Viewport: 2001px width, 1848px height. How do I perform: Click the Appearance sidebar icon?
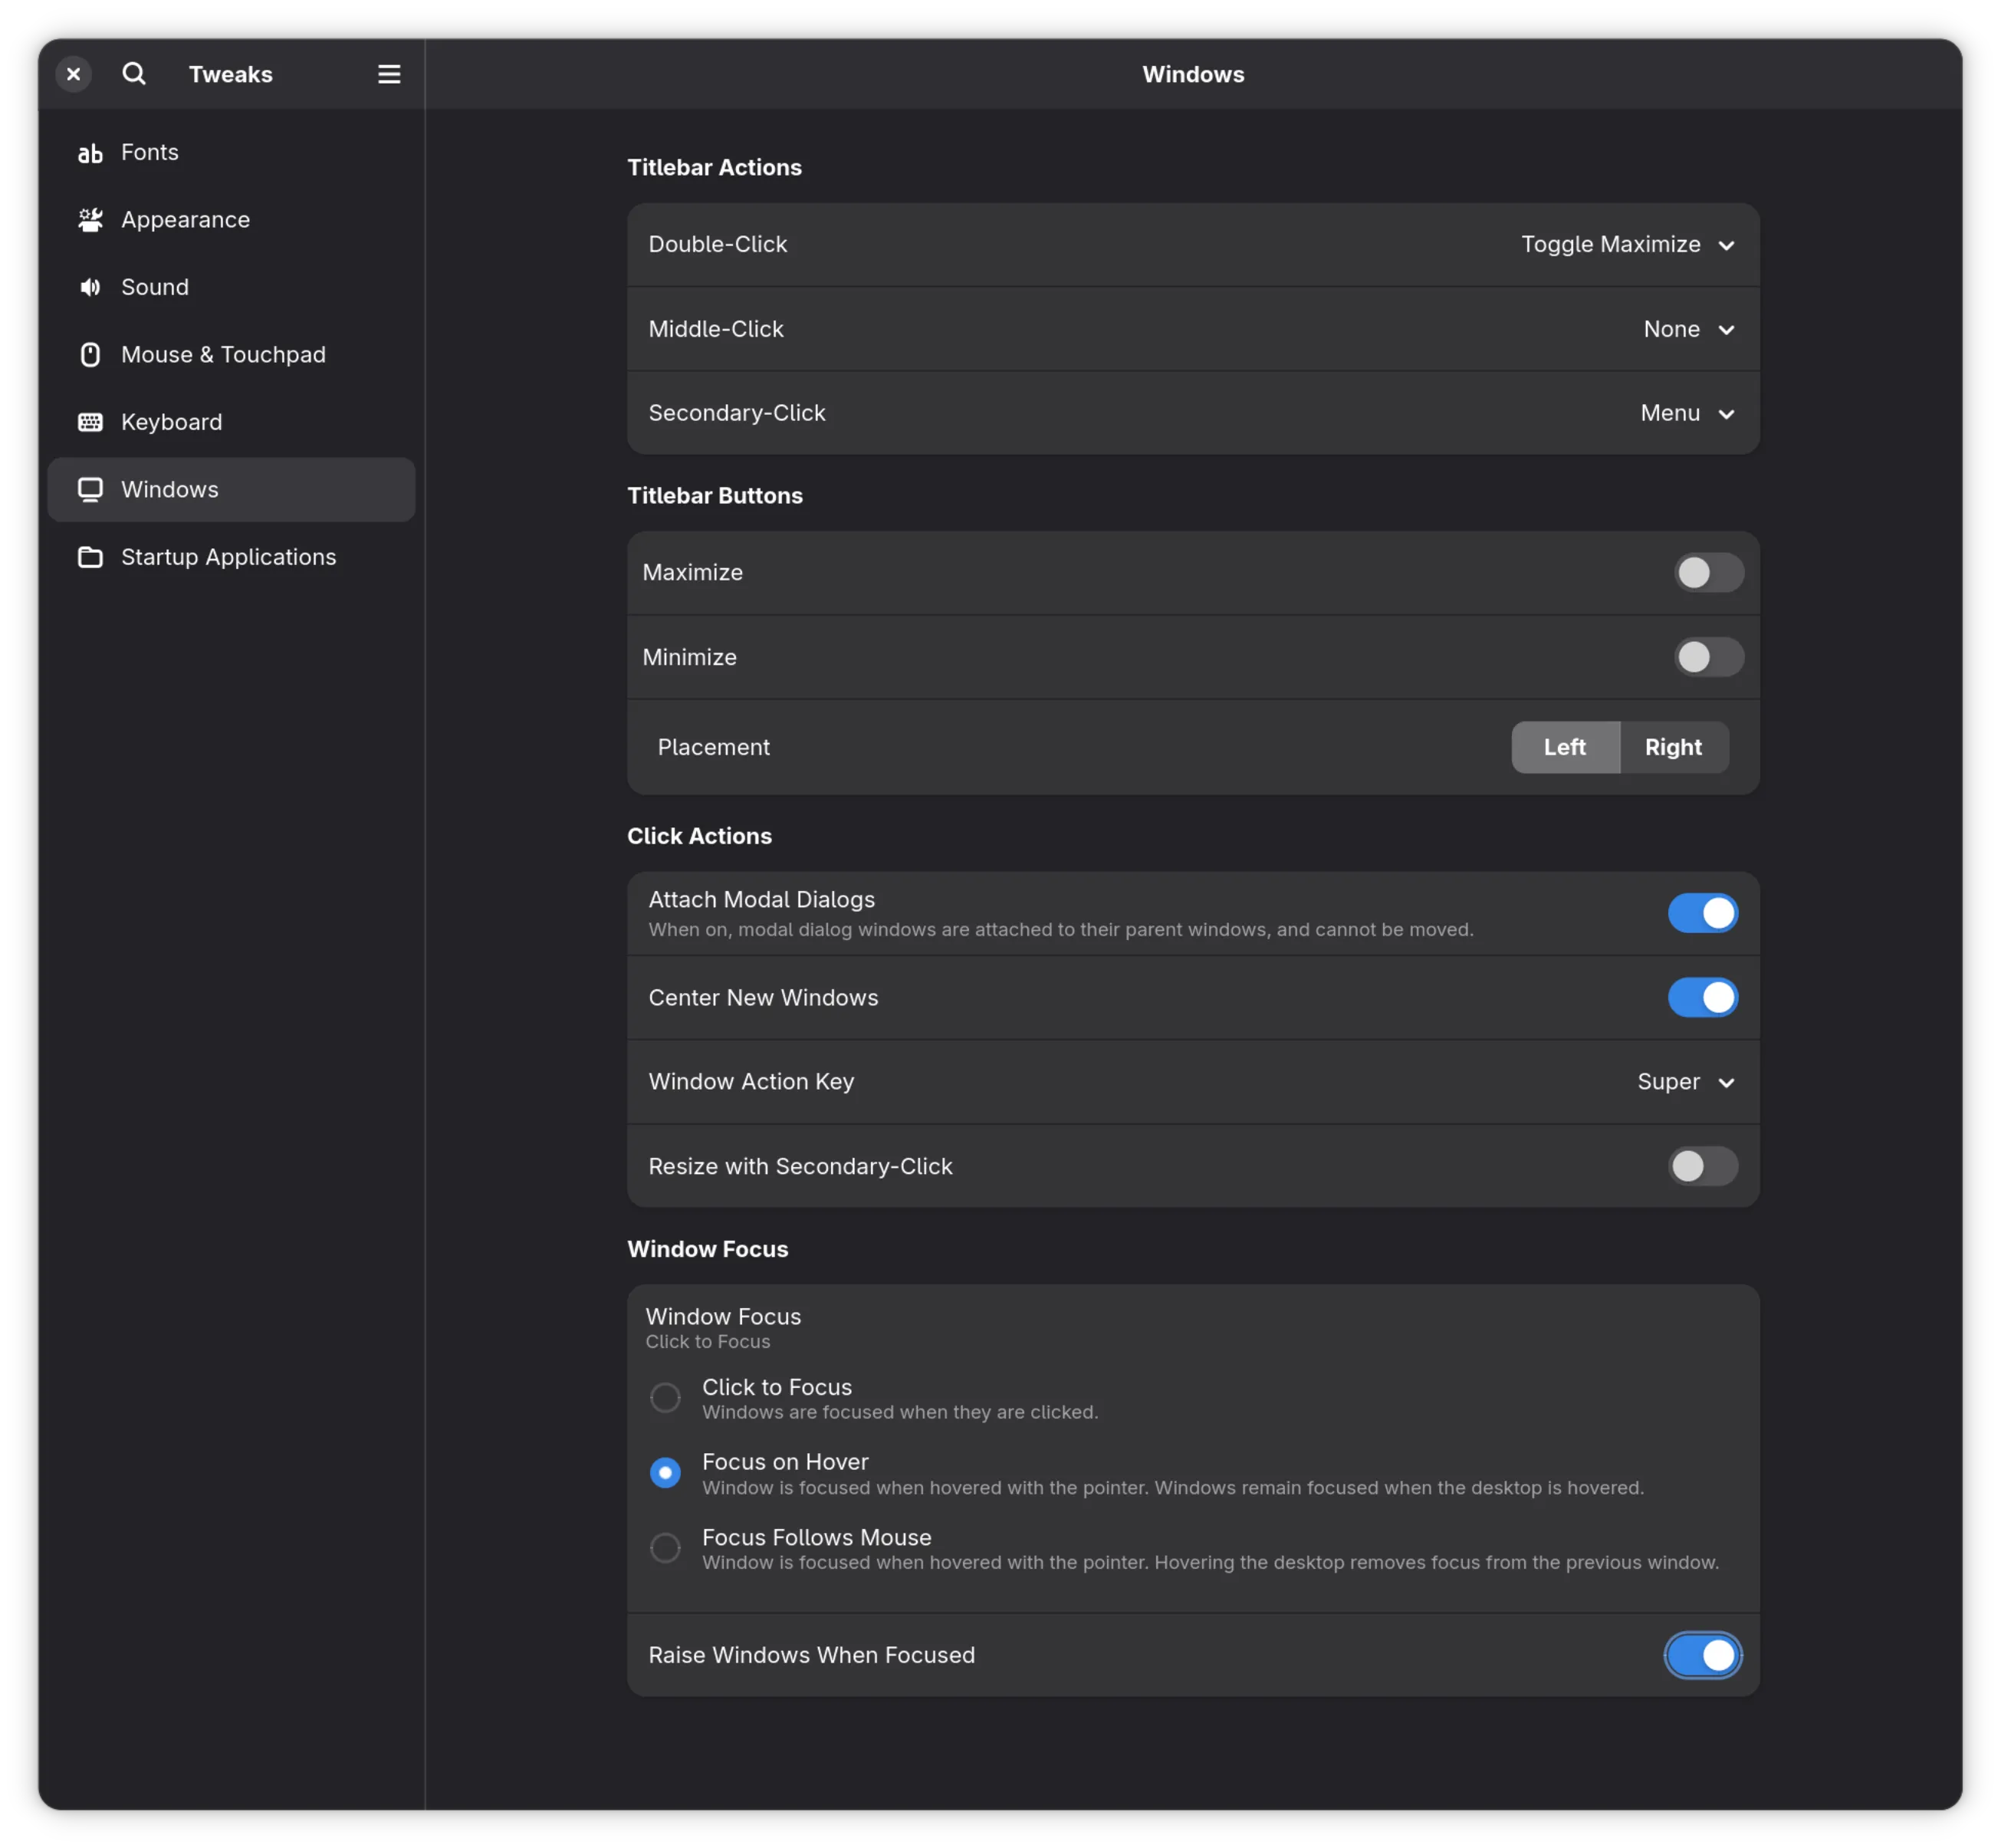(x=90, y=220)
